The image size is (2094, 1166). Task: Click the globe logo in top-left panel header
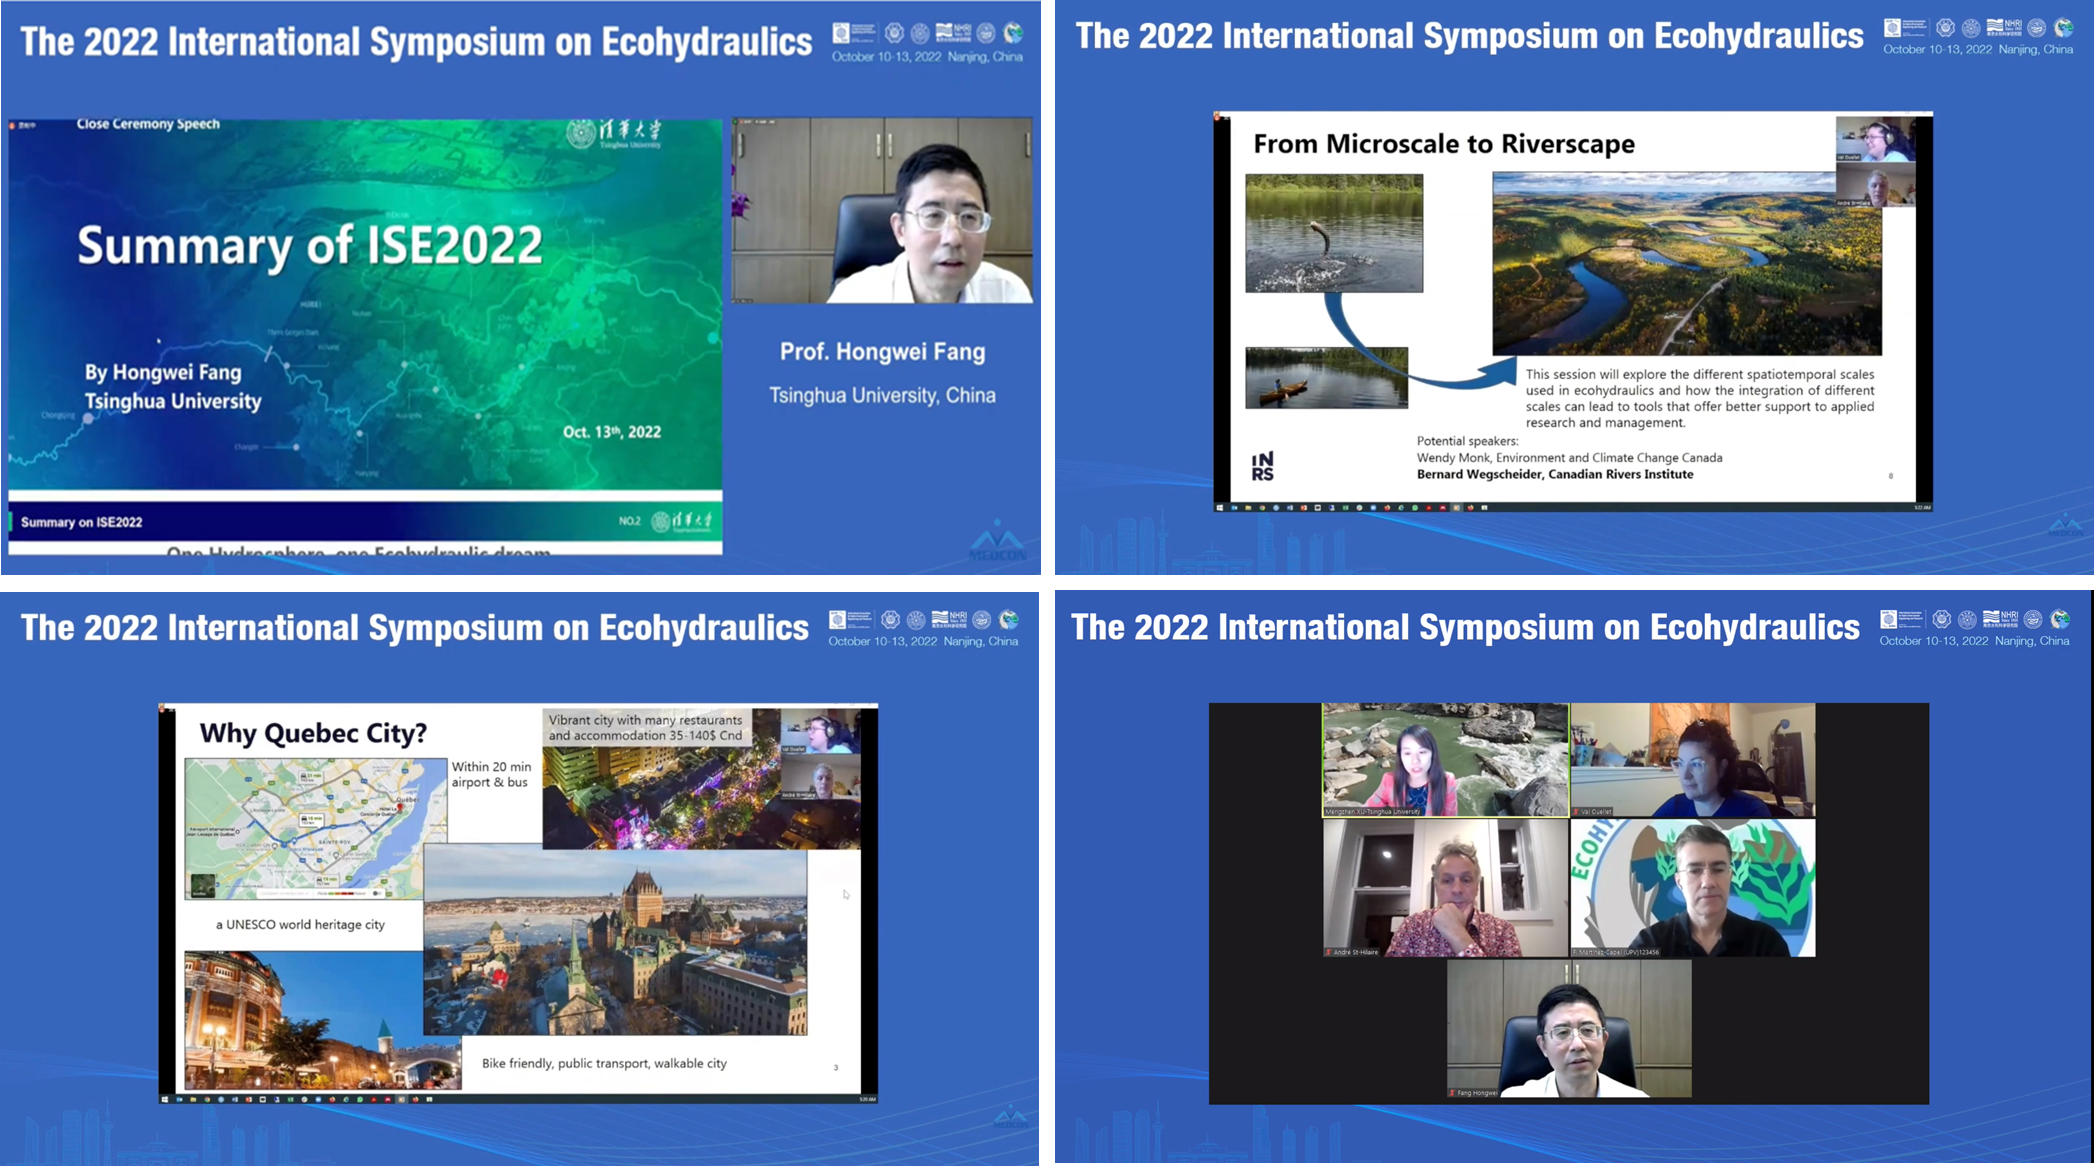(1013, 33)
